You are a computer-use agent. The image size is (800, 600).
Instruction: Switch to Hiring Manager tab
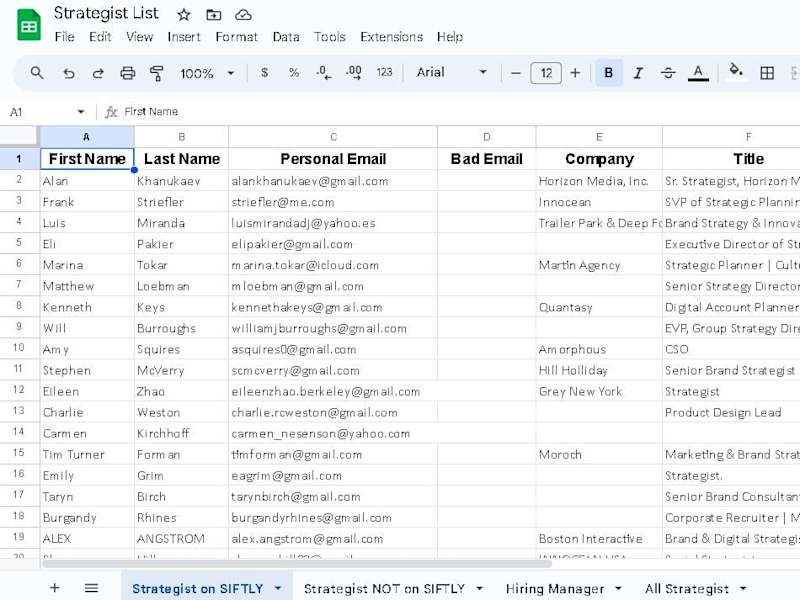555,589
